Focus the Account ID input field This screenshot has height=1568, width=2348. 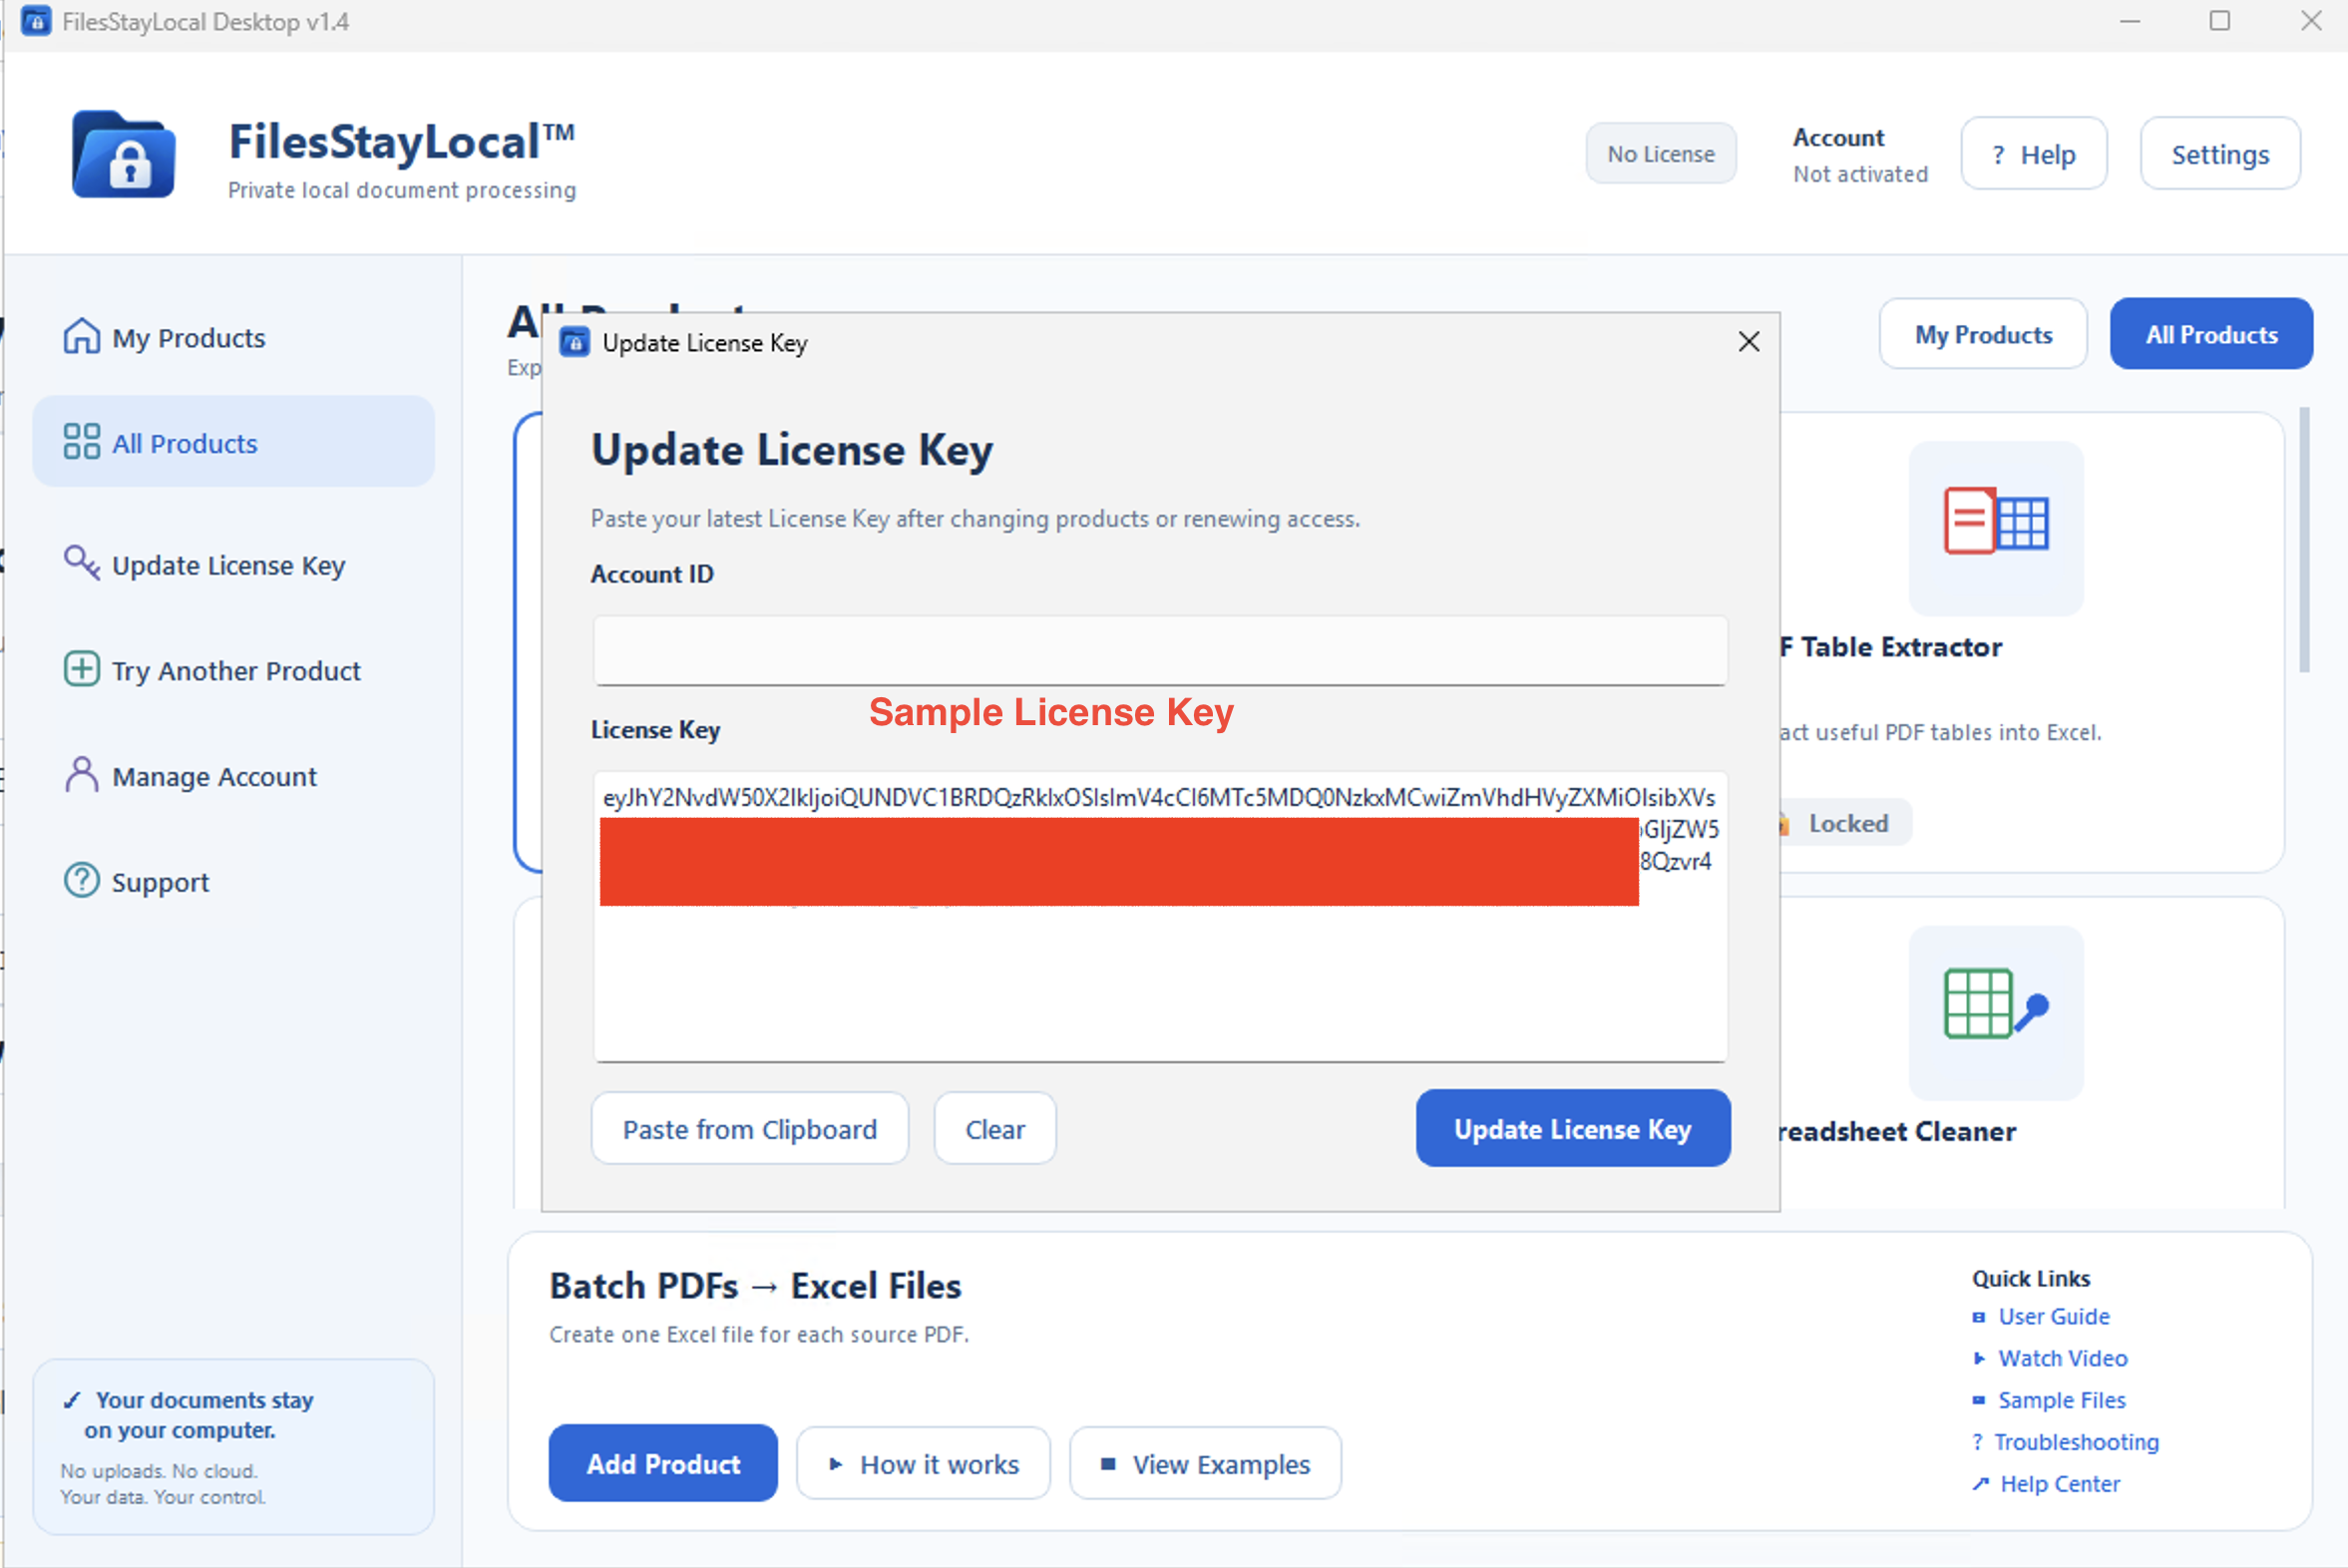tap(1160, 650)
